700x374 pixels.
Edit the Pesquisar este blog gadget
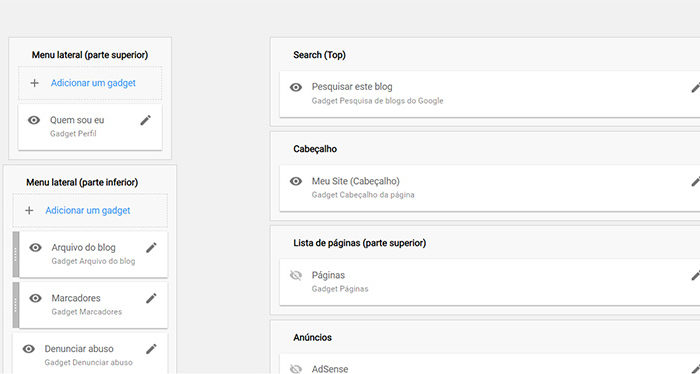pos(696,87)
